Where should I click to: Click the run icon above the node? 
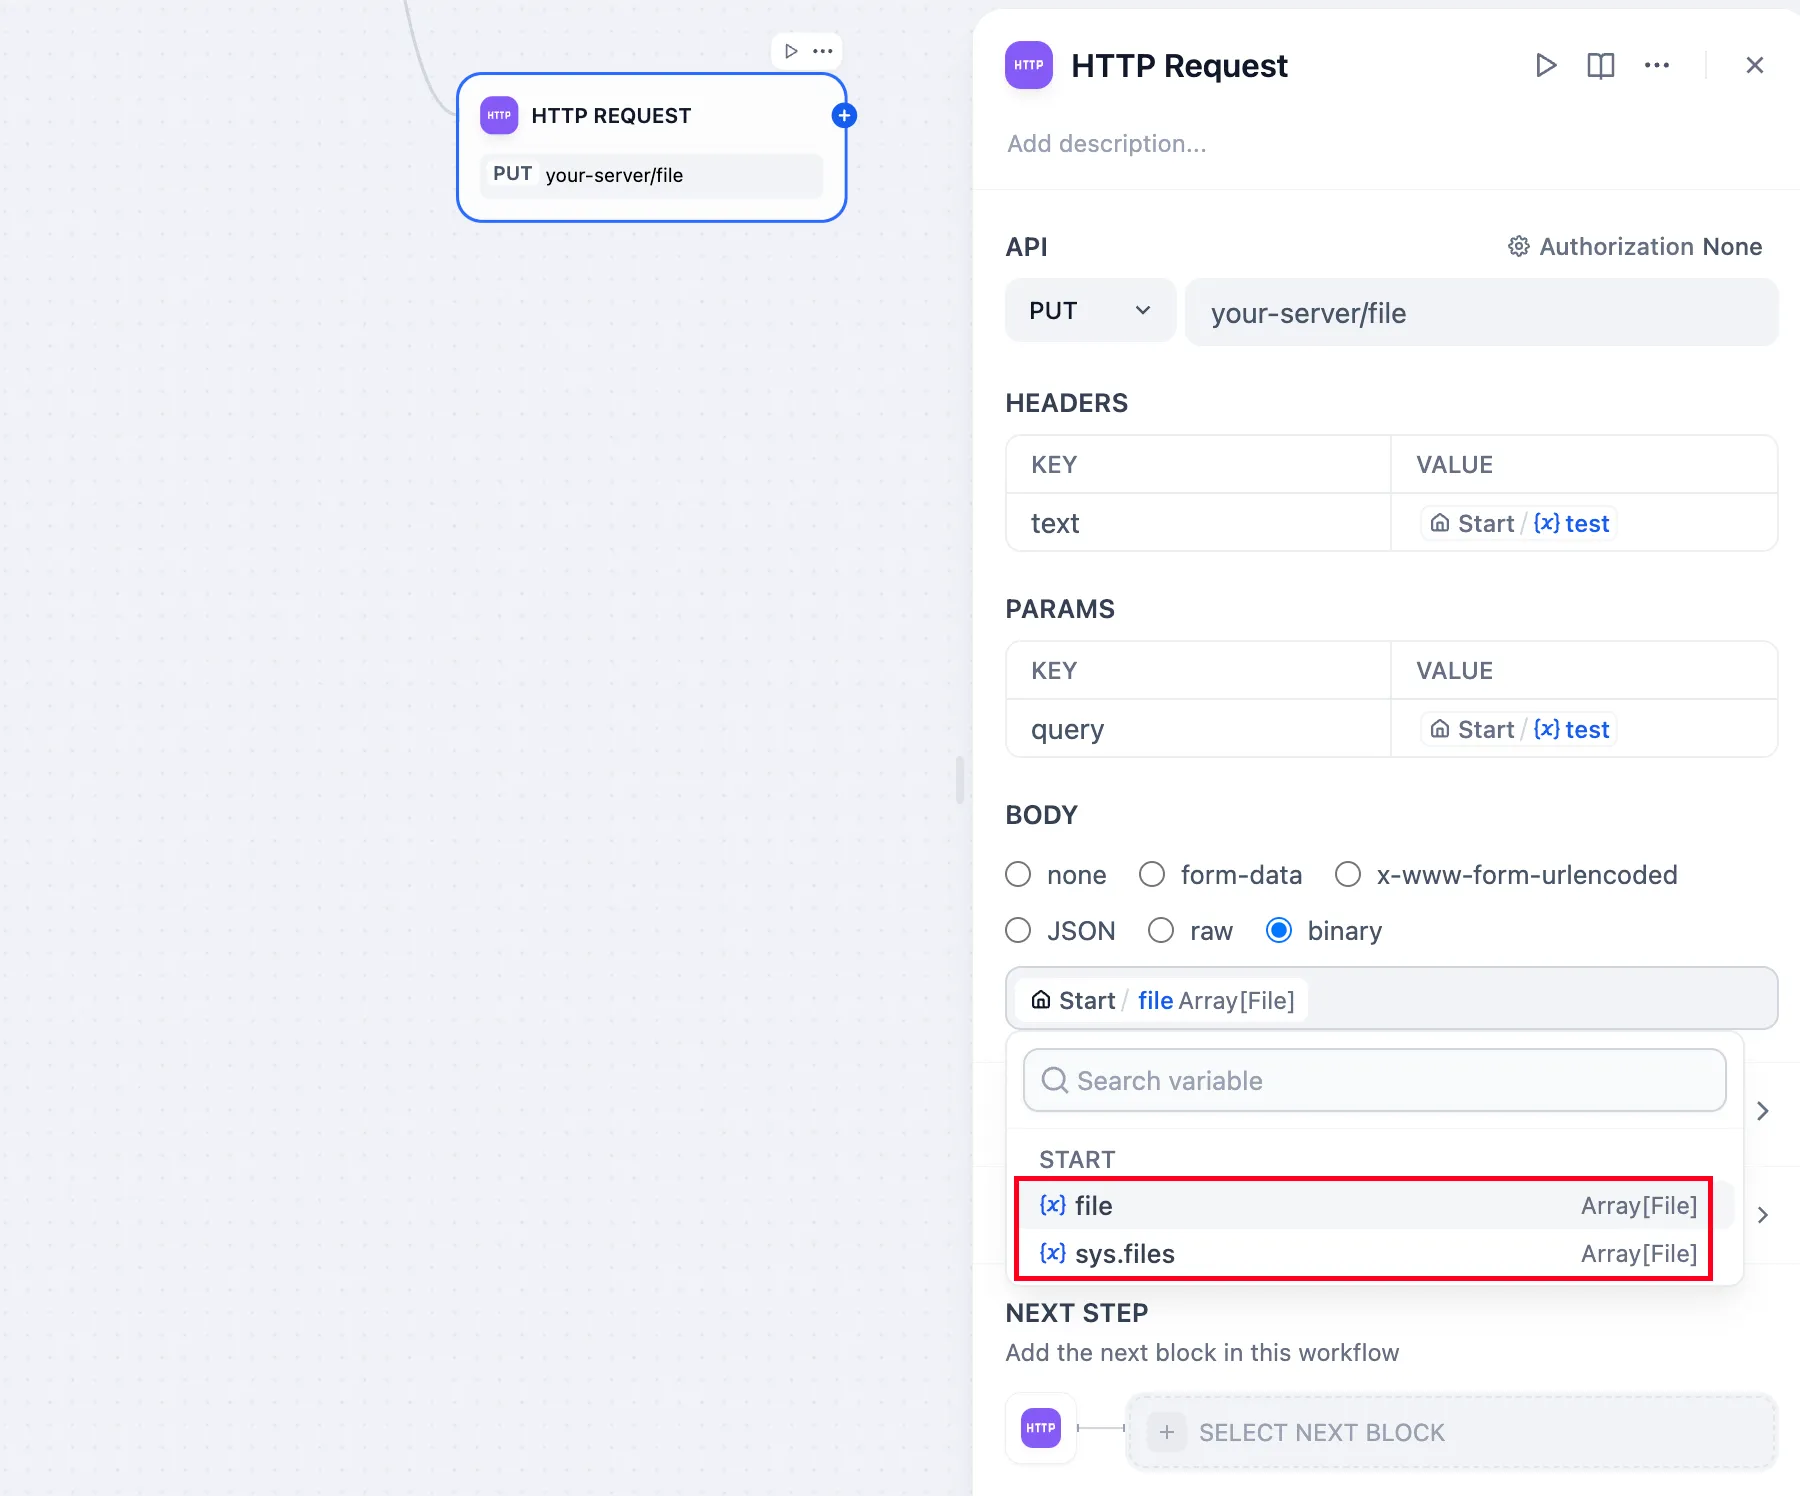(x=791, y=51)
